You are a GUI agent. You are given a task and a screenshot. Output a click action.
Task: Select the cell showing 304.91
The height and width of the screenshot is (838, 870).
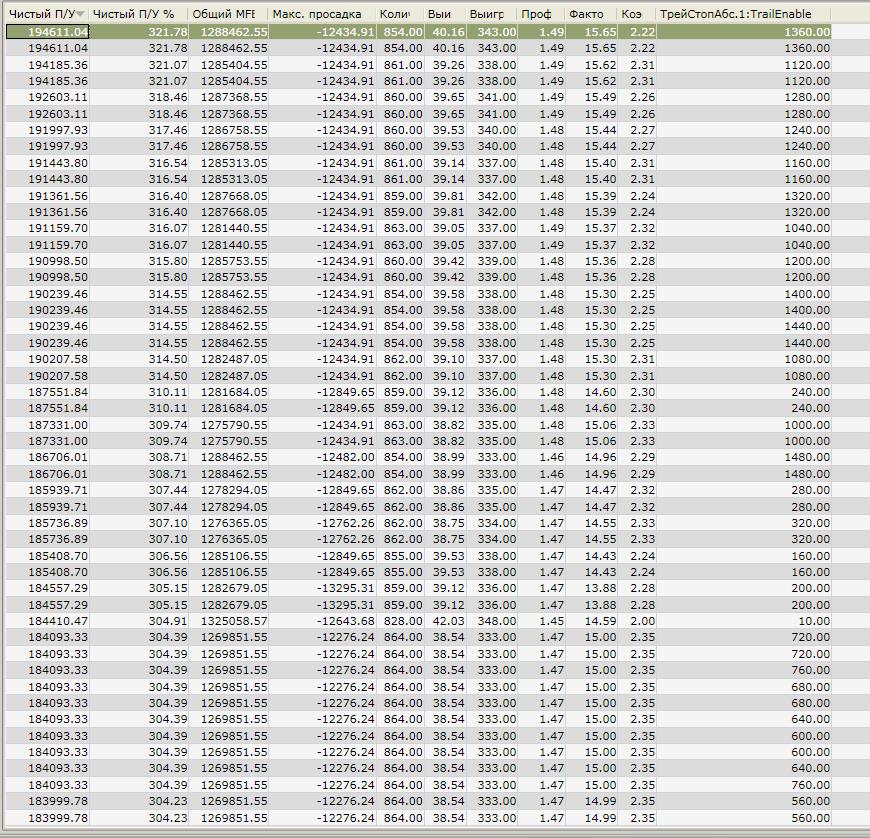pos(139,621)
